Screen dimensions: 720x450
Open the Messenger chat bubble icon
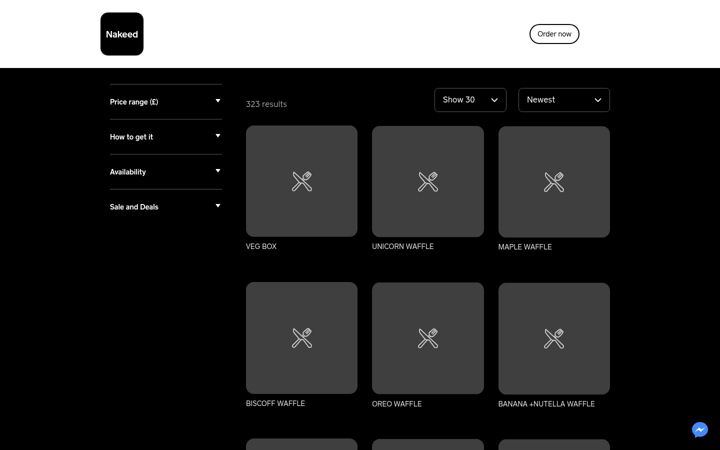pos(700,430)
